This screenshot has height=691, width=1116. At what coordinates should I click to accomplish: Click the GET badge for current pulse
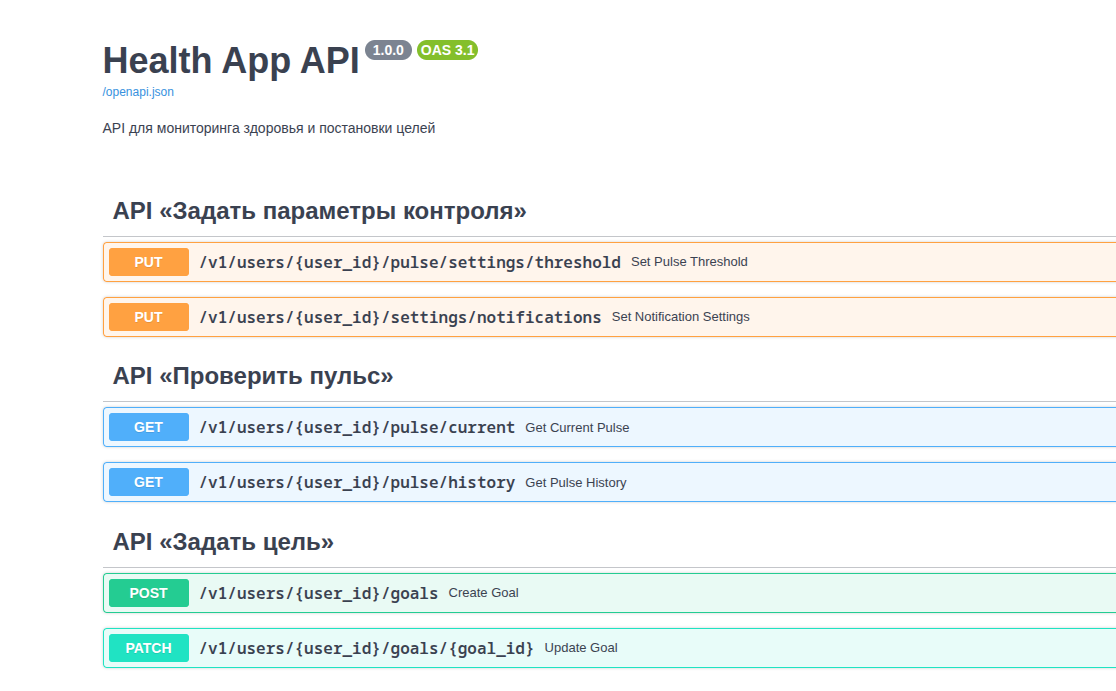149,427
